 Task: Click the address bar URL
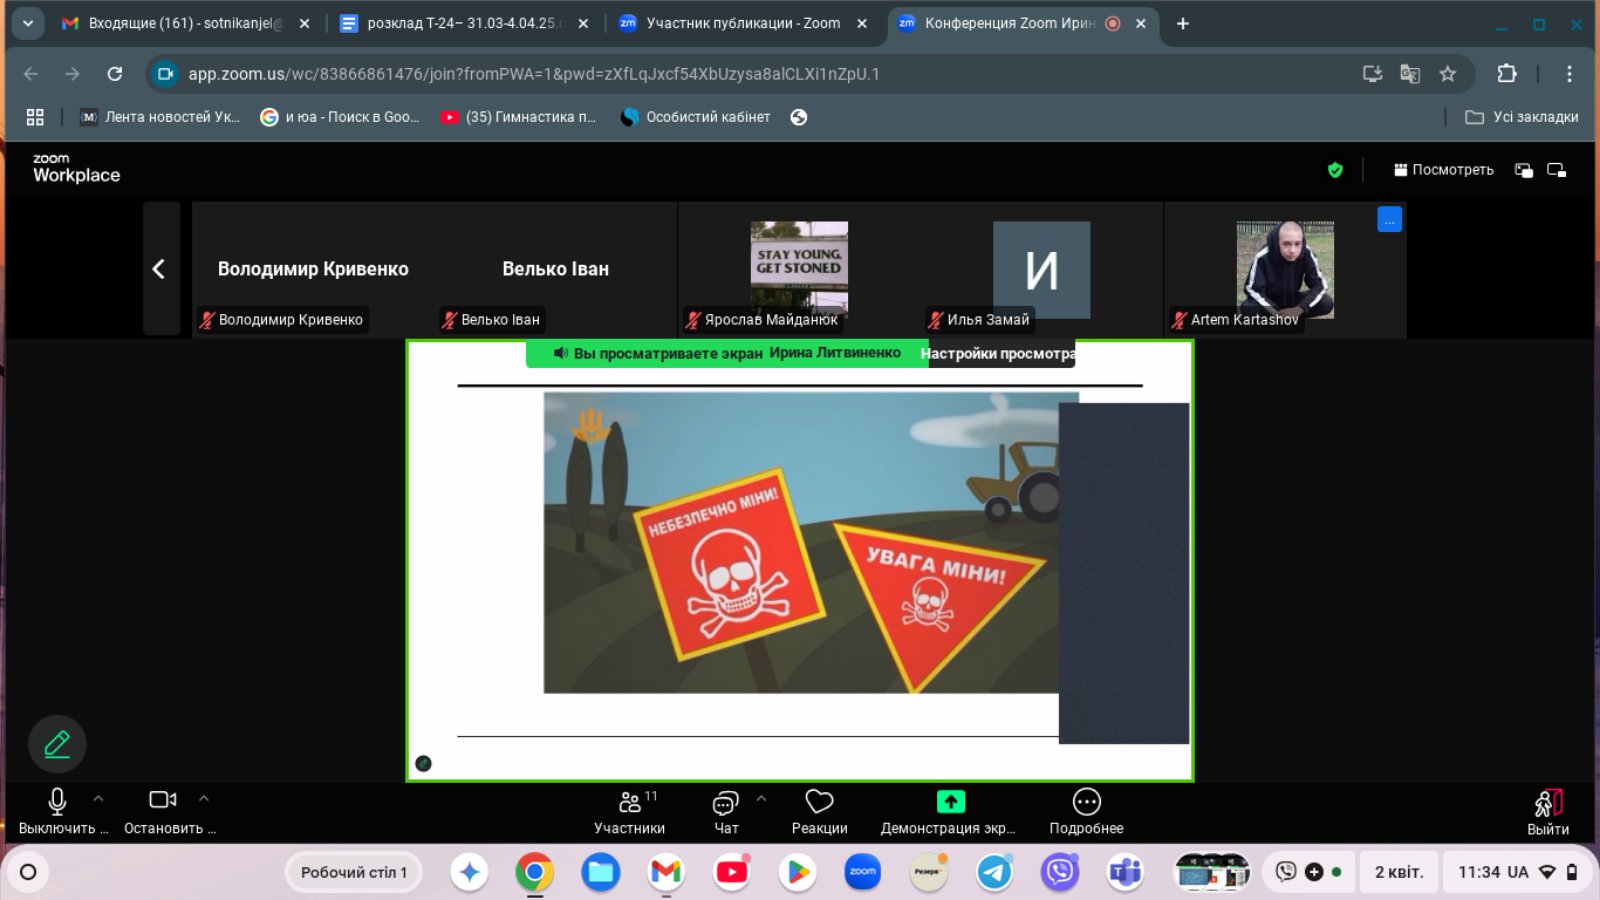tap(534, 74)
